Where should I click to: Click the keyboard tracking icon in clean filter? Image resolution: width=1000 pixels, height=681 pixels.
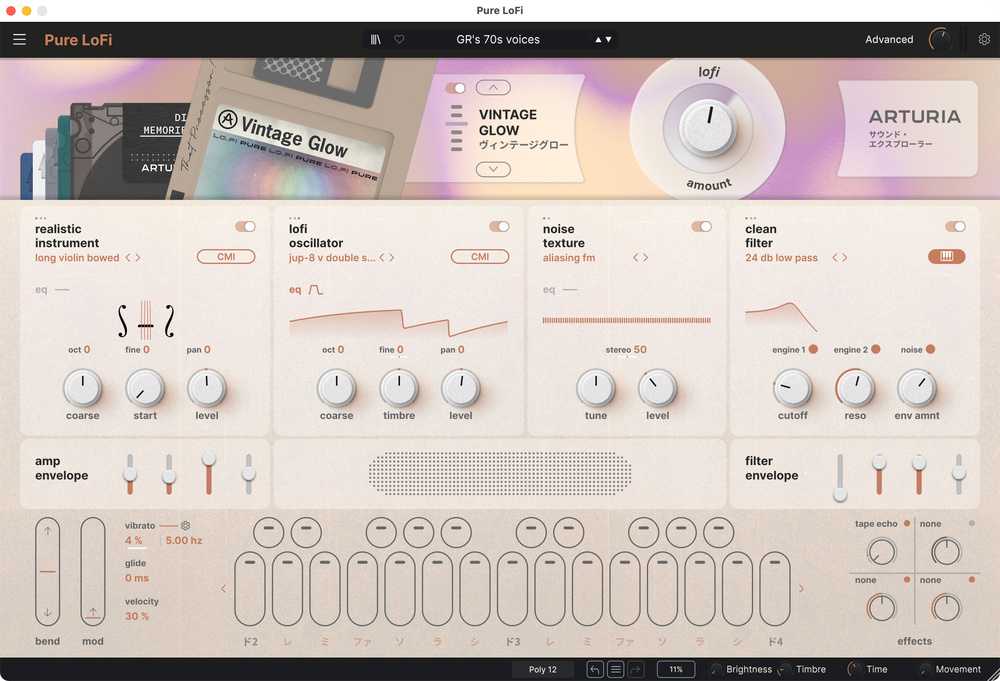[x=946, y=256]
